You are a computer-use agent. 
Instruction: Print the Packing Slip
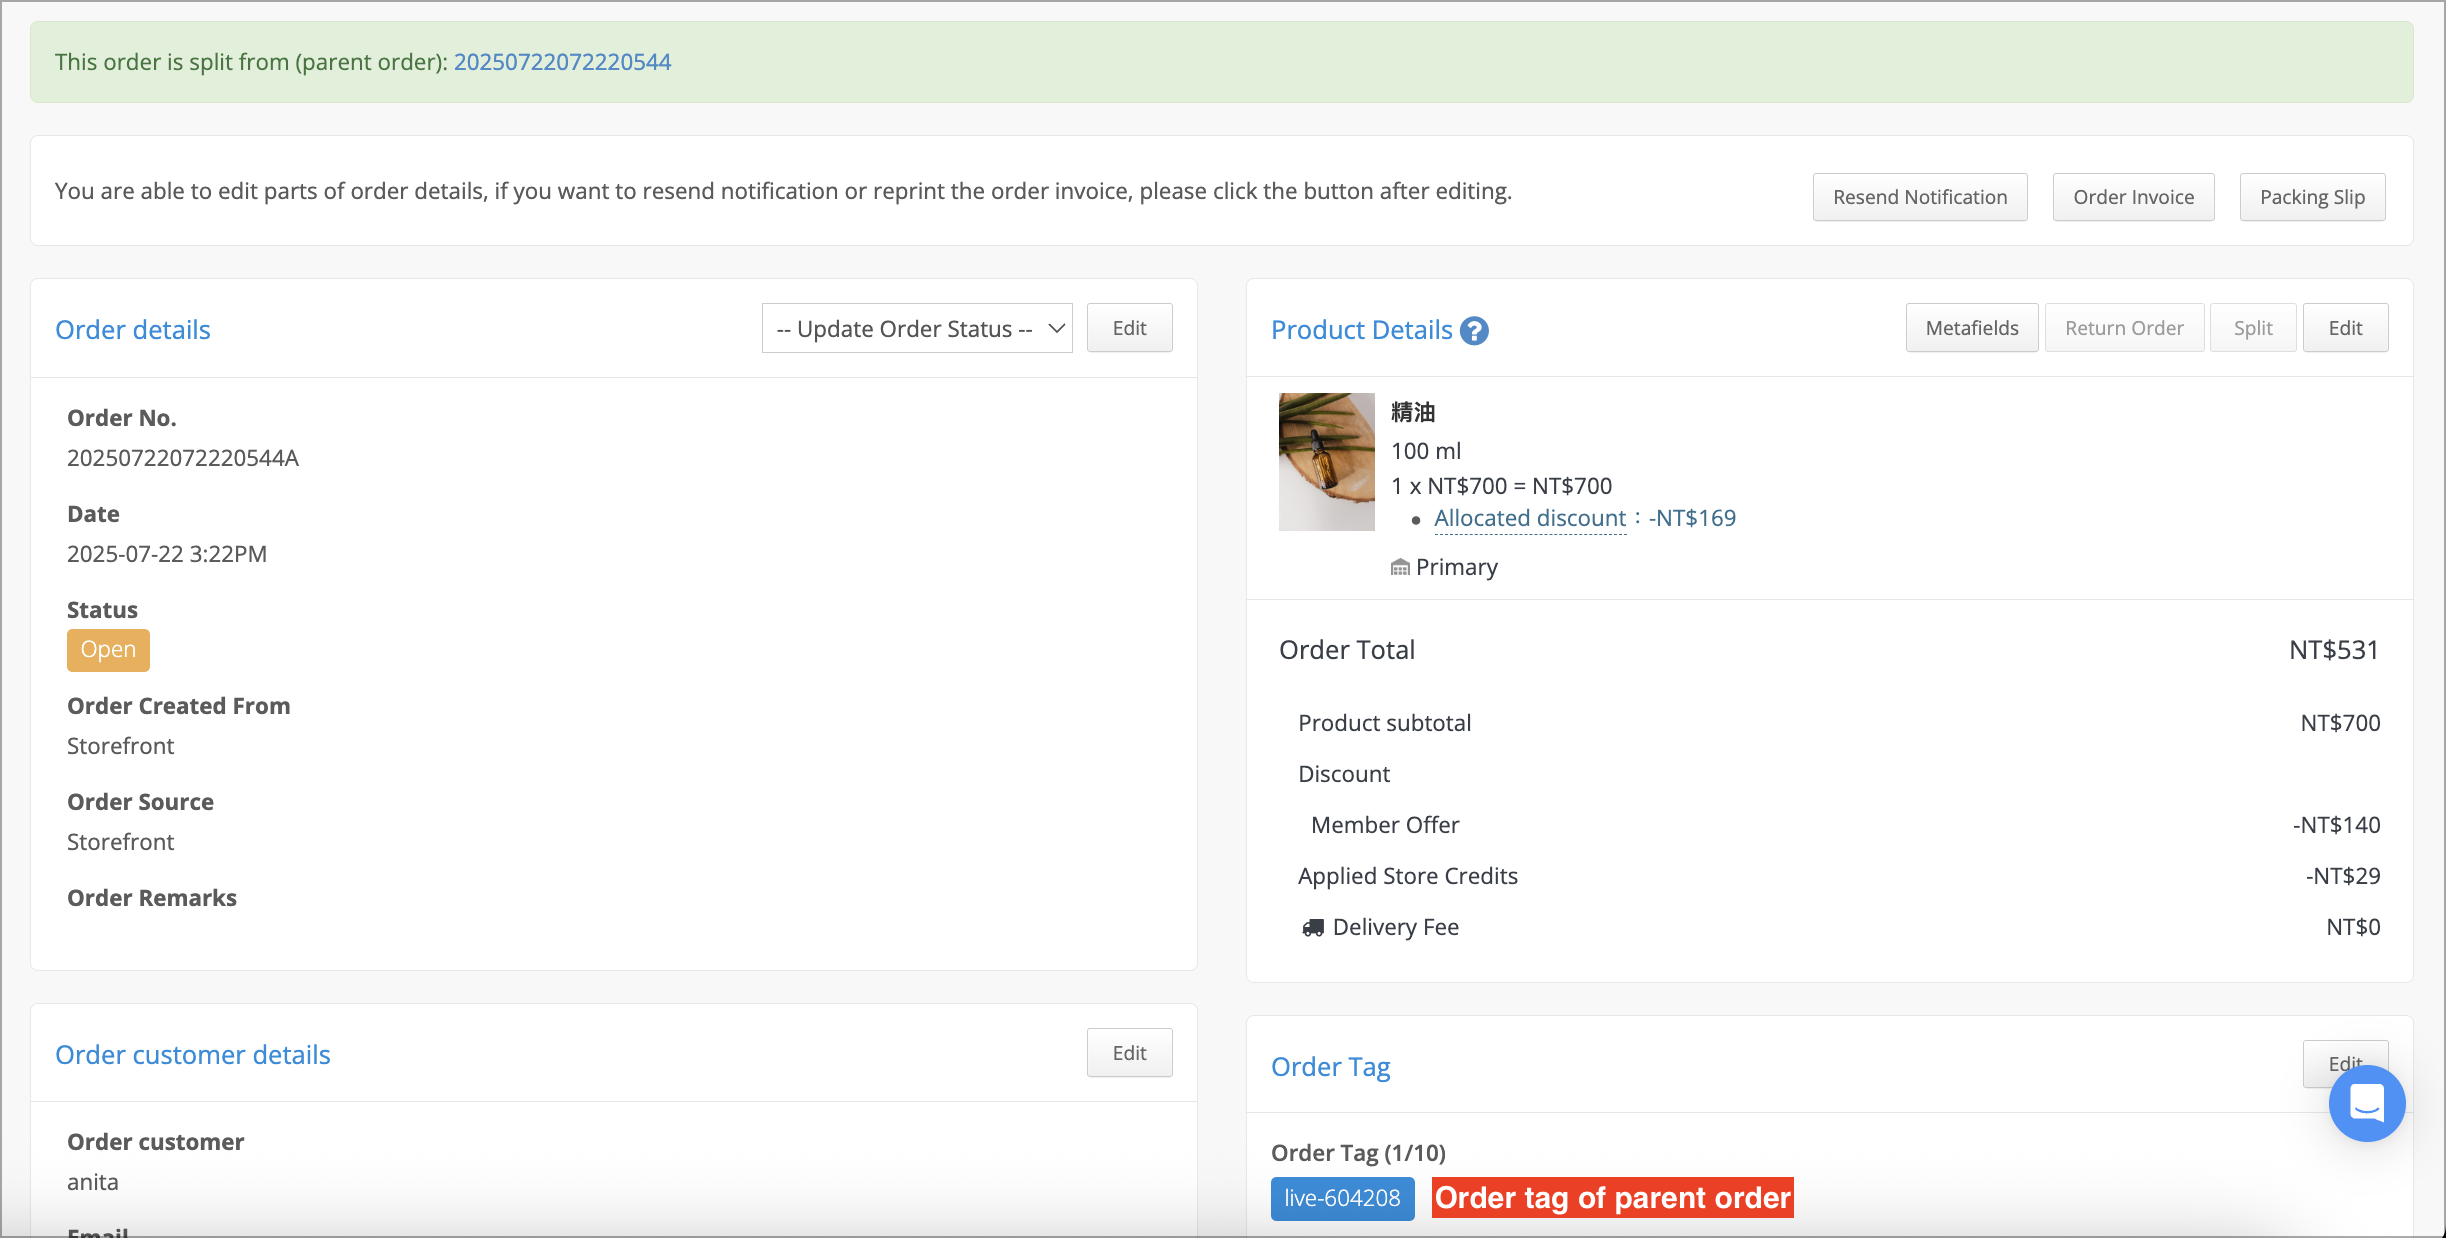pyautogui.click(x=2312, y=197)
